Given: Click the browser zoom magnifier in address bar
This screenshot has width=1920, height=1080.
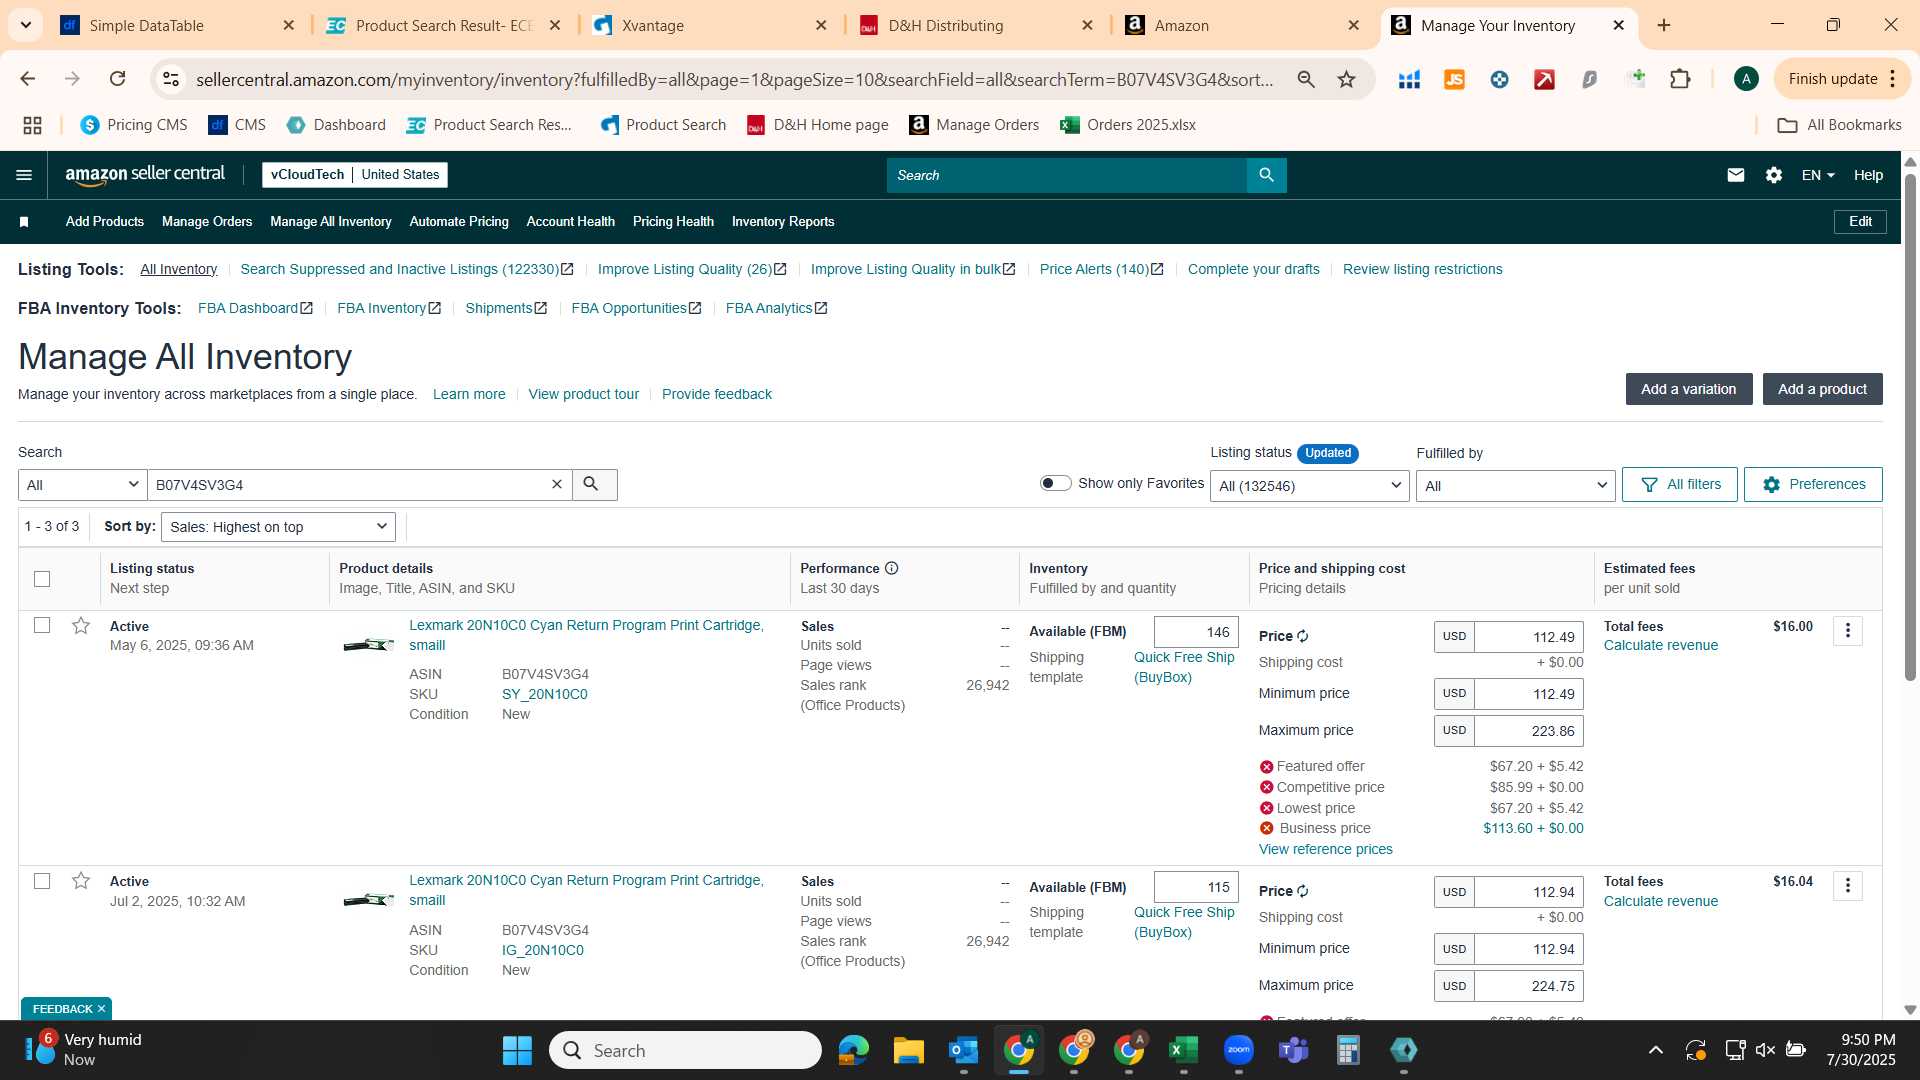Looking at the screenshot, I should (x=1306, y=79).
